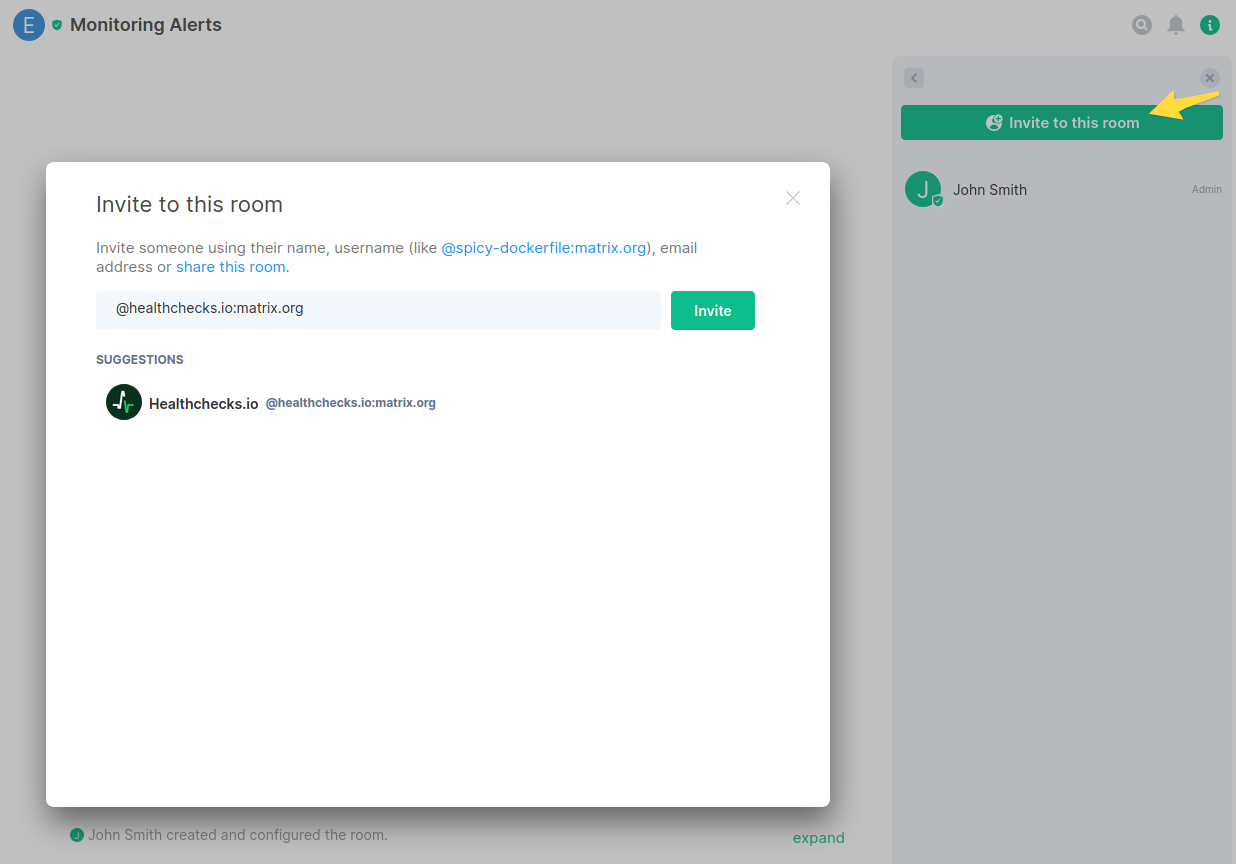Go back using the panel chevron button
Screen dimensions: 1236x864
click(914, 78)
